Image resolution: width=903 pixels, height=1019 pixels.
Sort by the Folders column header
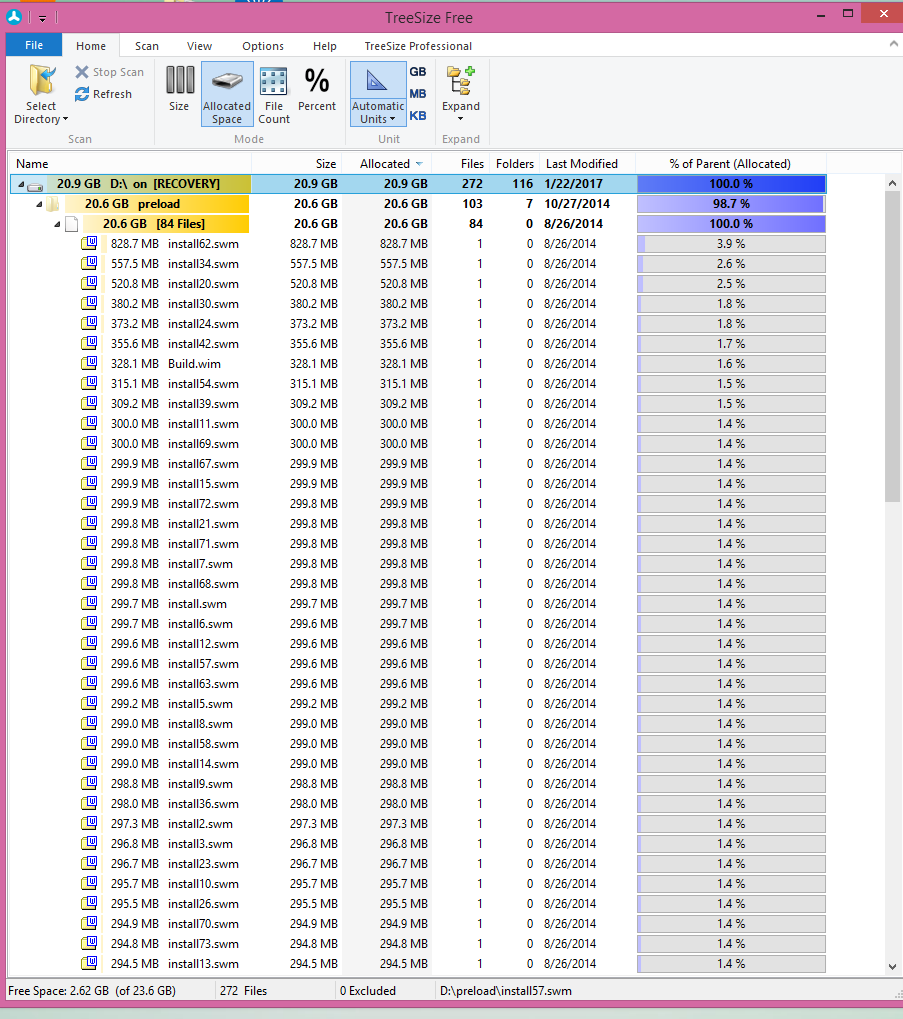click(515, 164)
